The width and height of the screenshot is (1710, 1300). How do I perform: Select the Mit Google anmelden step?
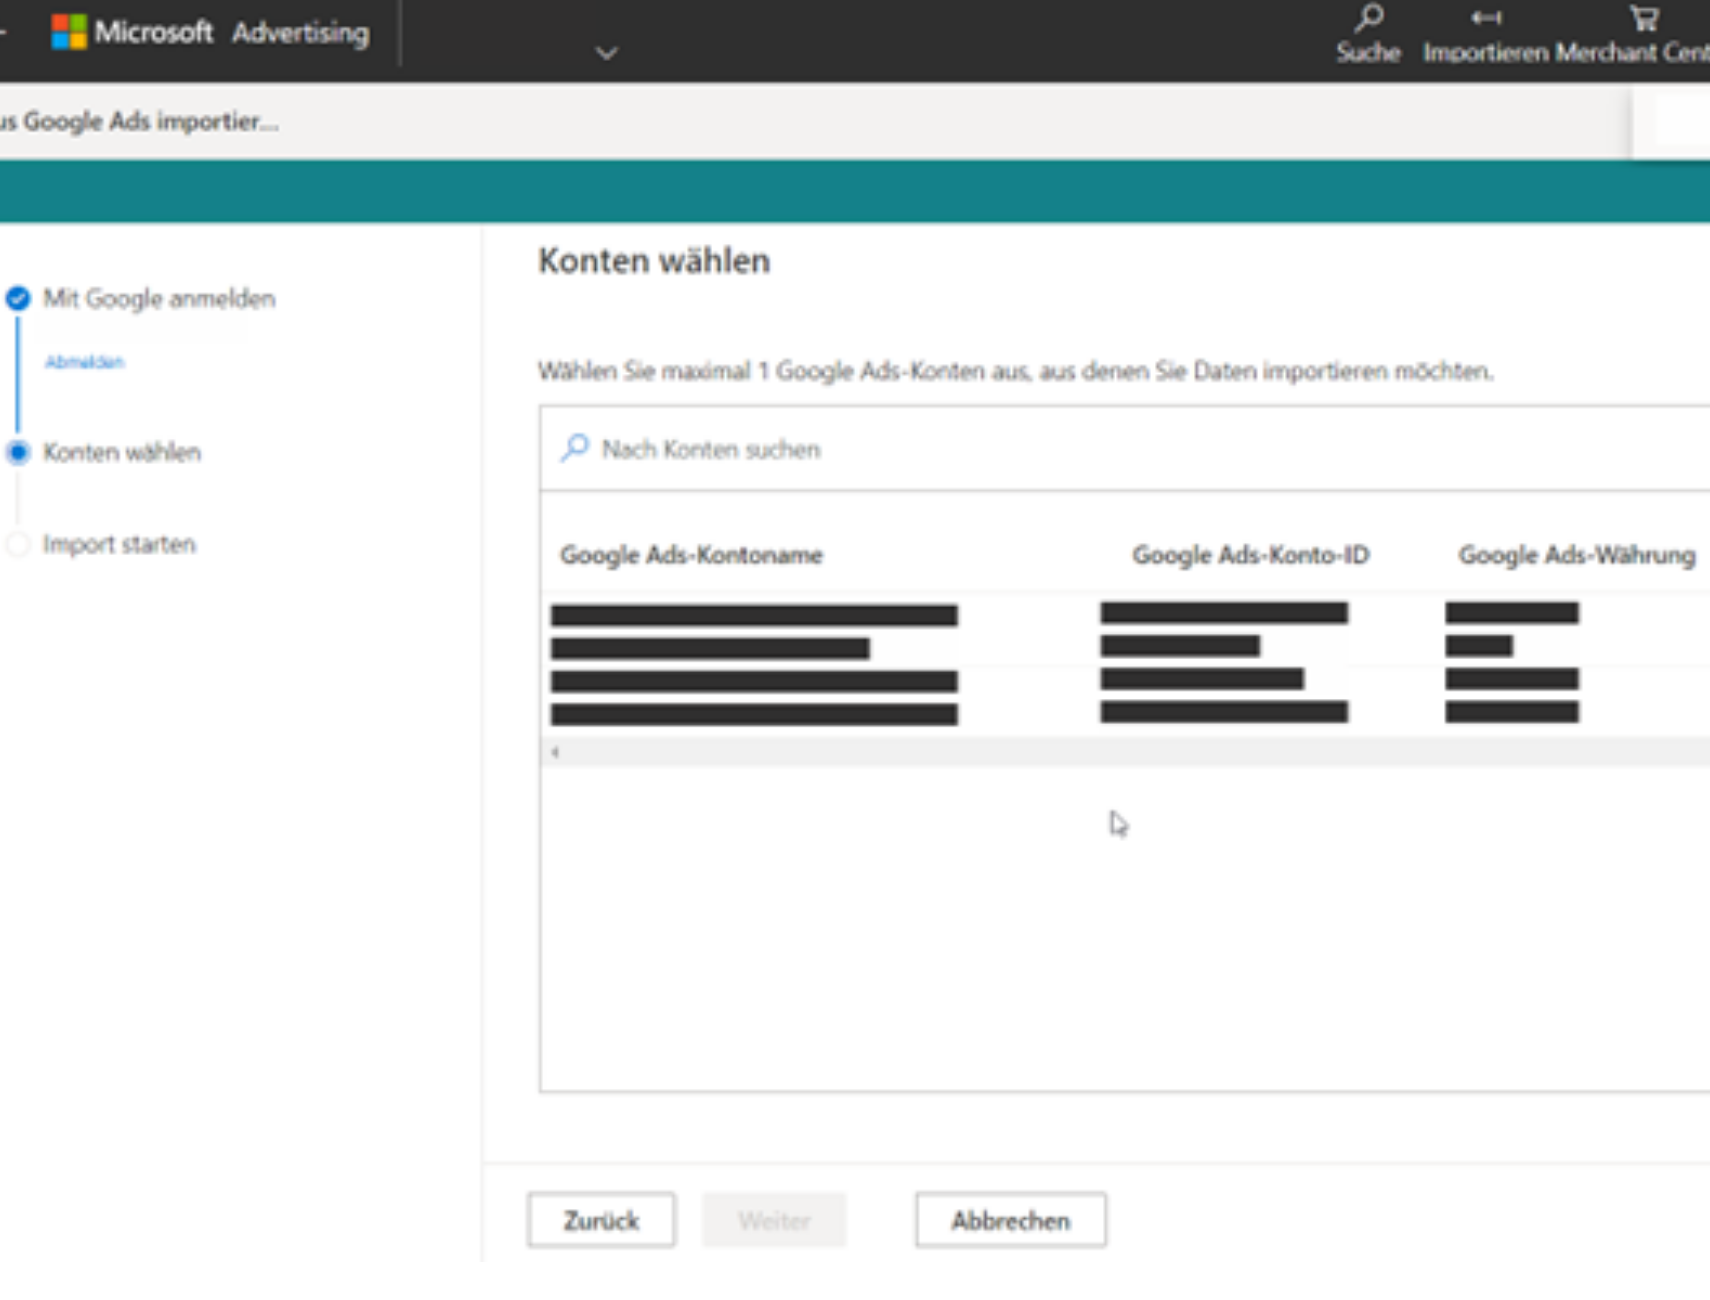159,298
